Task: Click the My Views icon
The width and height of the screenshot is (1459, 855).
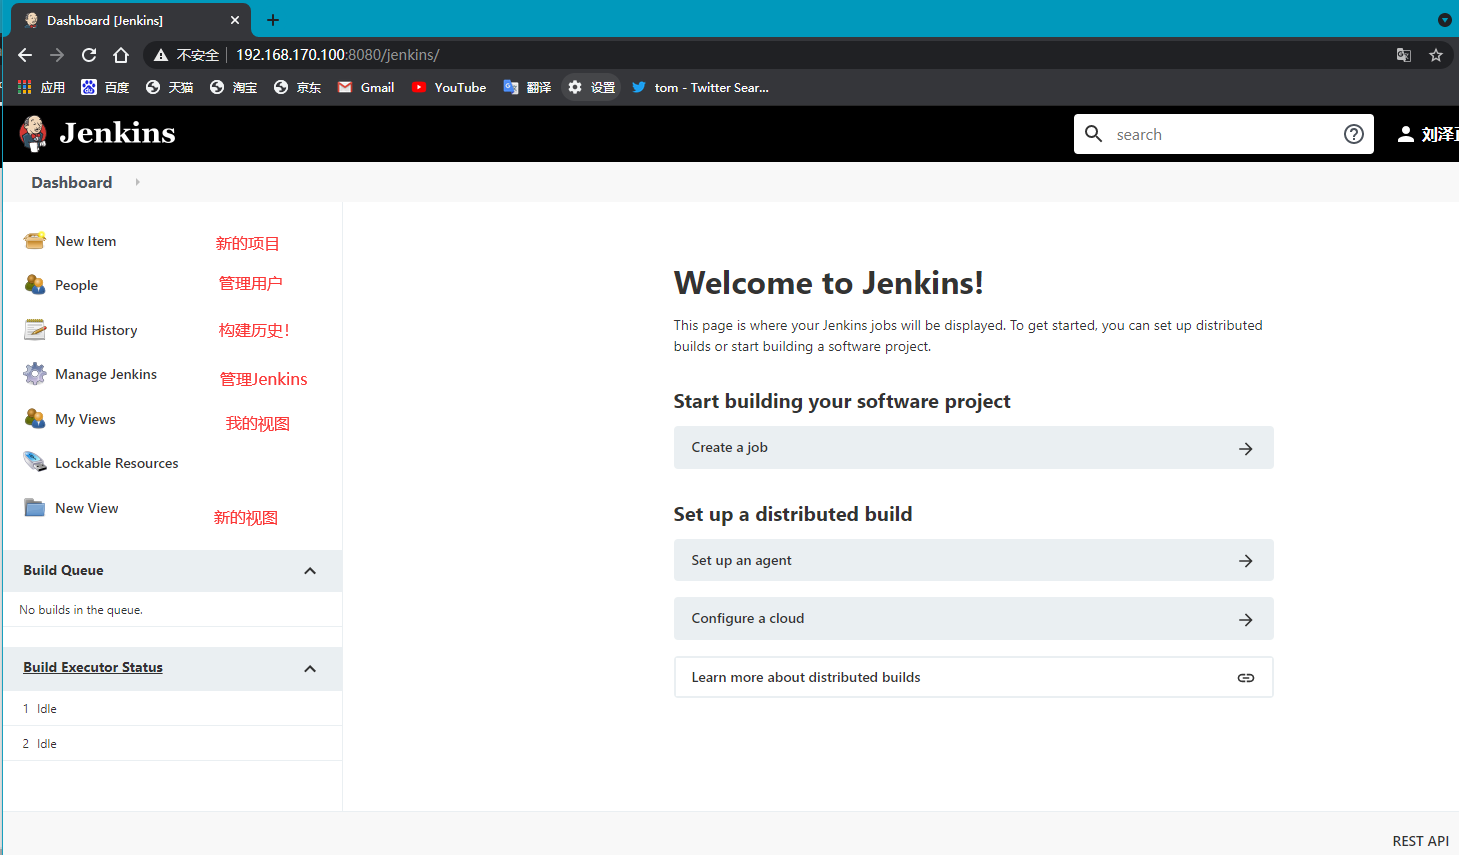Action: [x=34, y=418]
